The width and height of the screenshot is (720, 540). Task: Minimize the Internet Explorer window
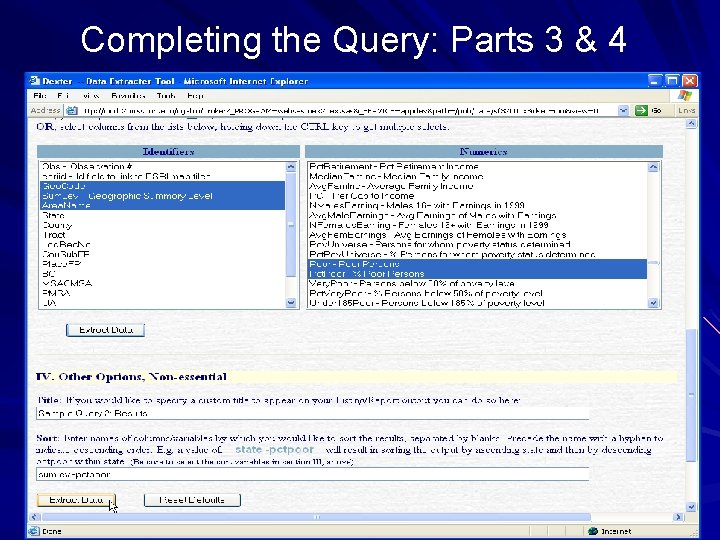[x=655, y=81]
